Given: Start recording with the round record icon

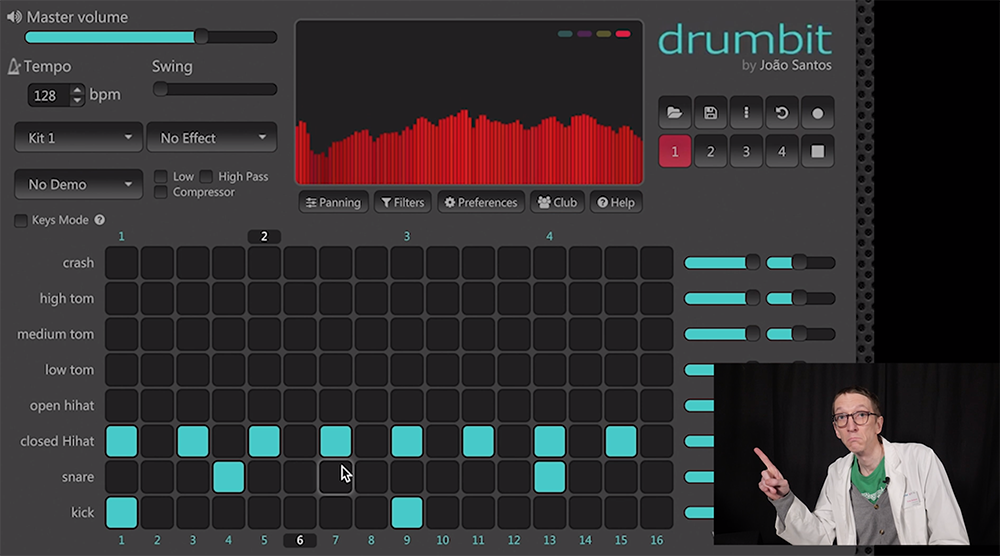Looking at the screenshot, I should click(818, 113).
